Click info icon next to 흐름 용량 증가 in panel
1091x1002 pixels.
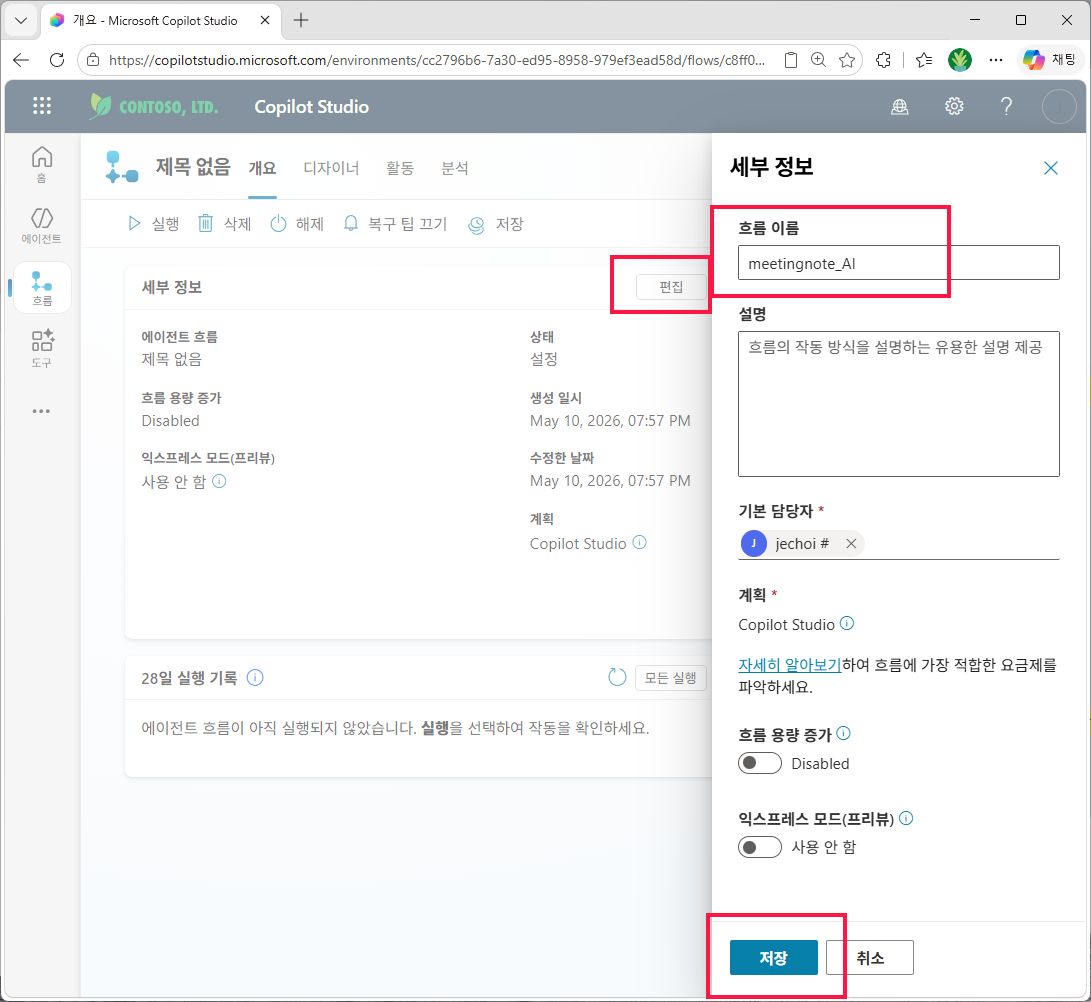tap(843, 733)
